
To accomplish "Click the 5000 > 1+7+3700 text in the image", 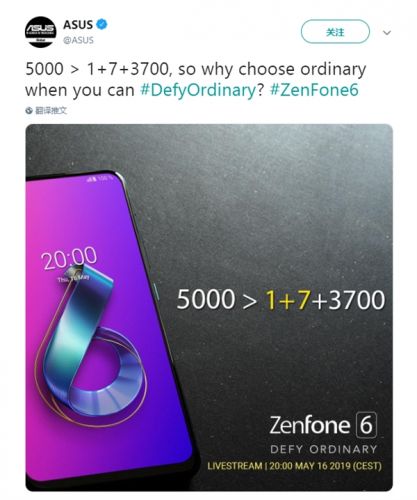I will [281, 299].
